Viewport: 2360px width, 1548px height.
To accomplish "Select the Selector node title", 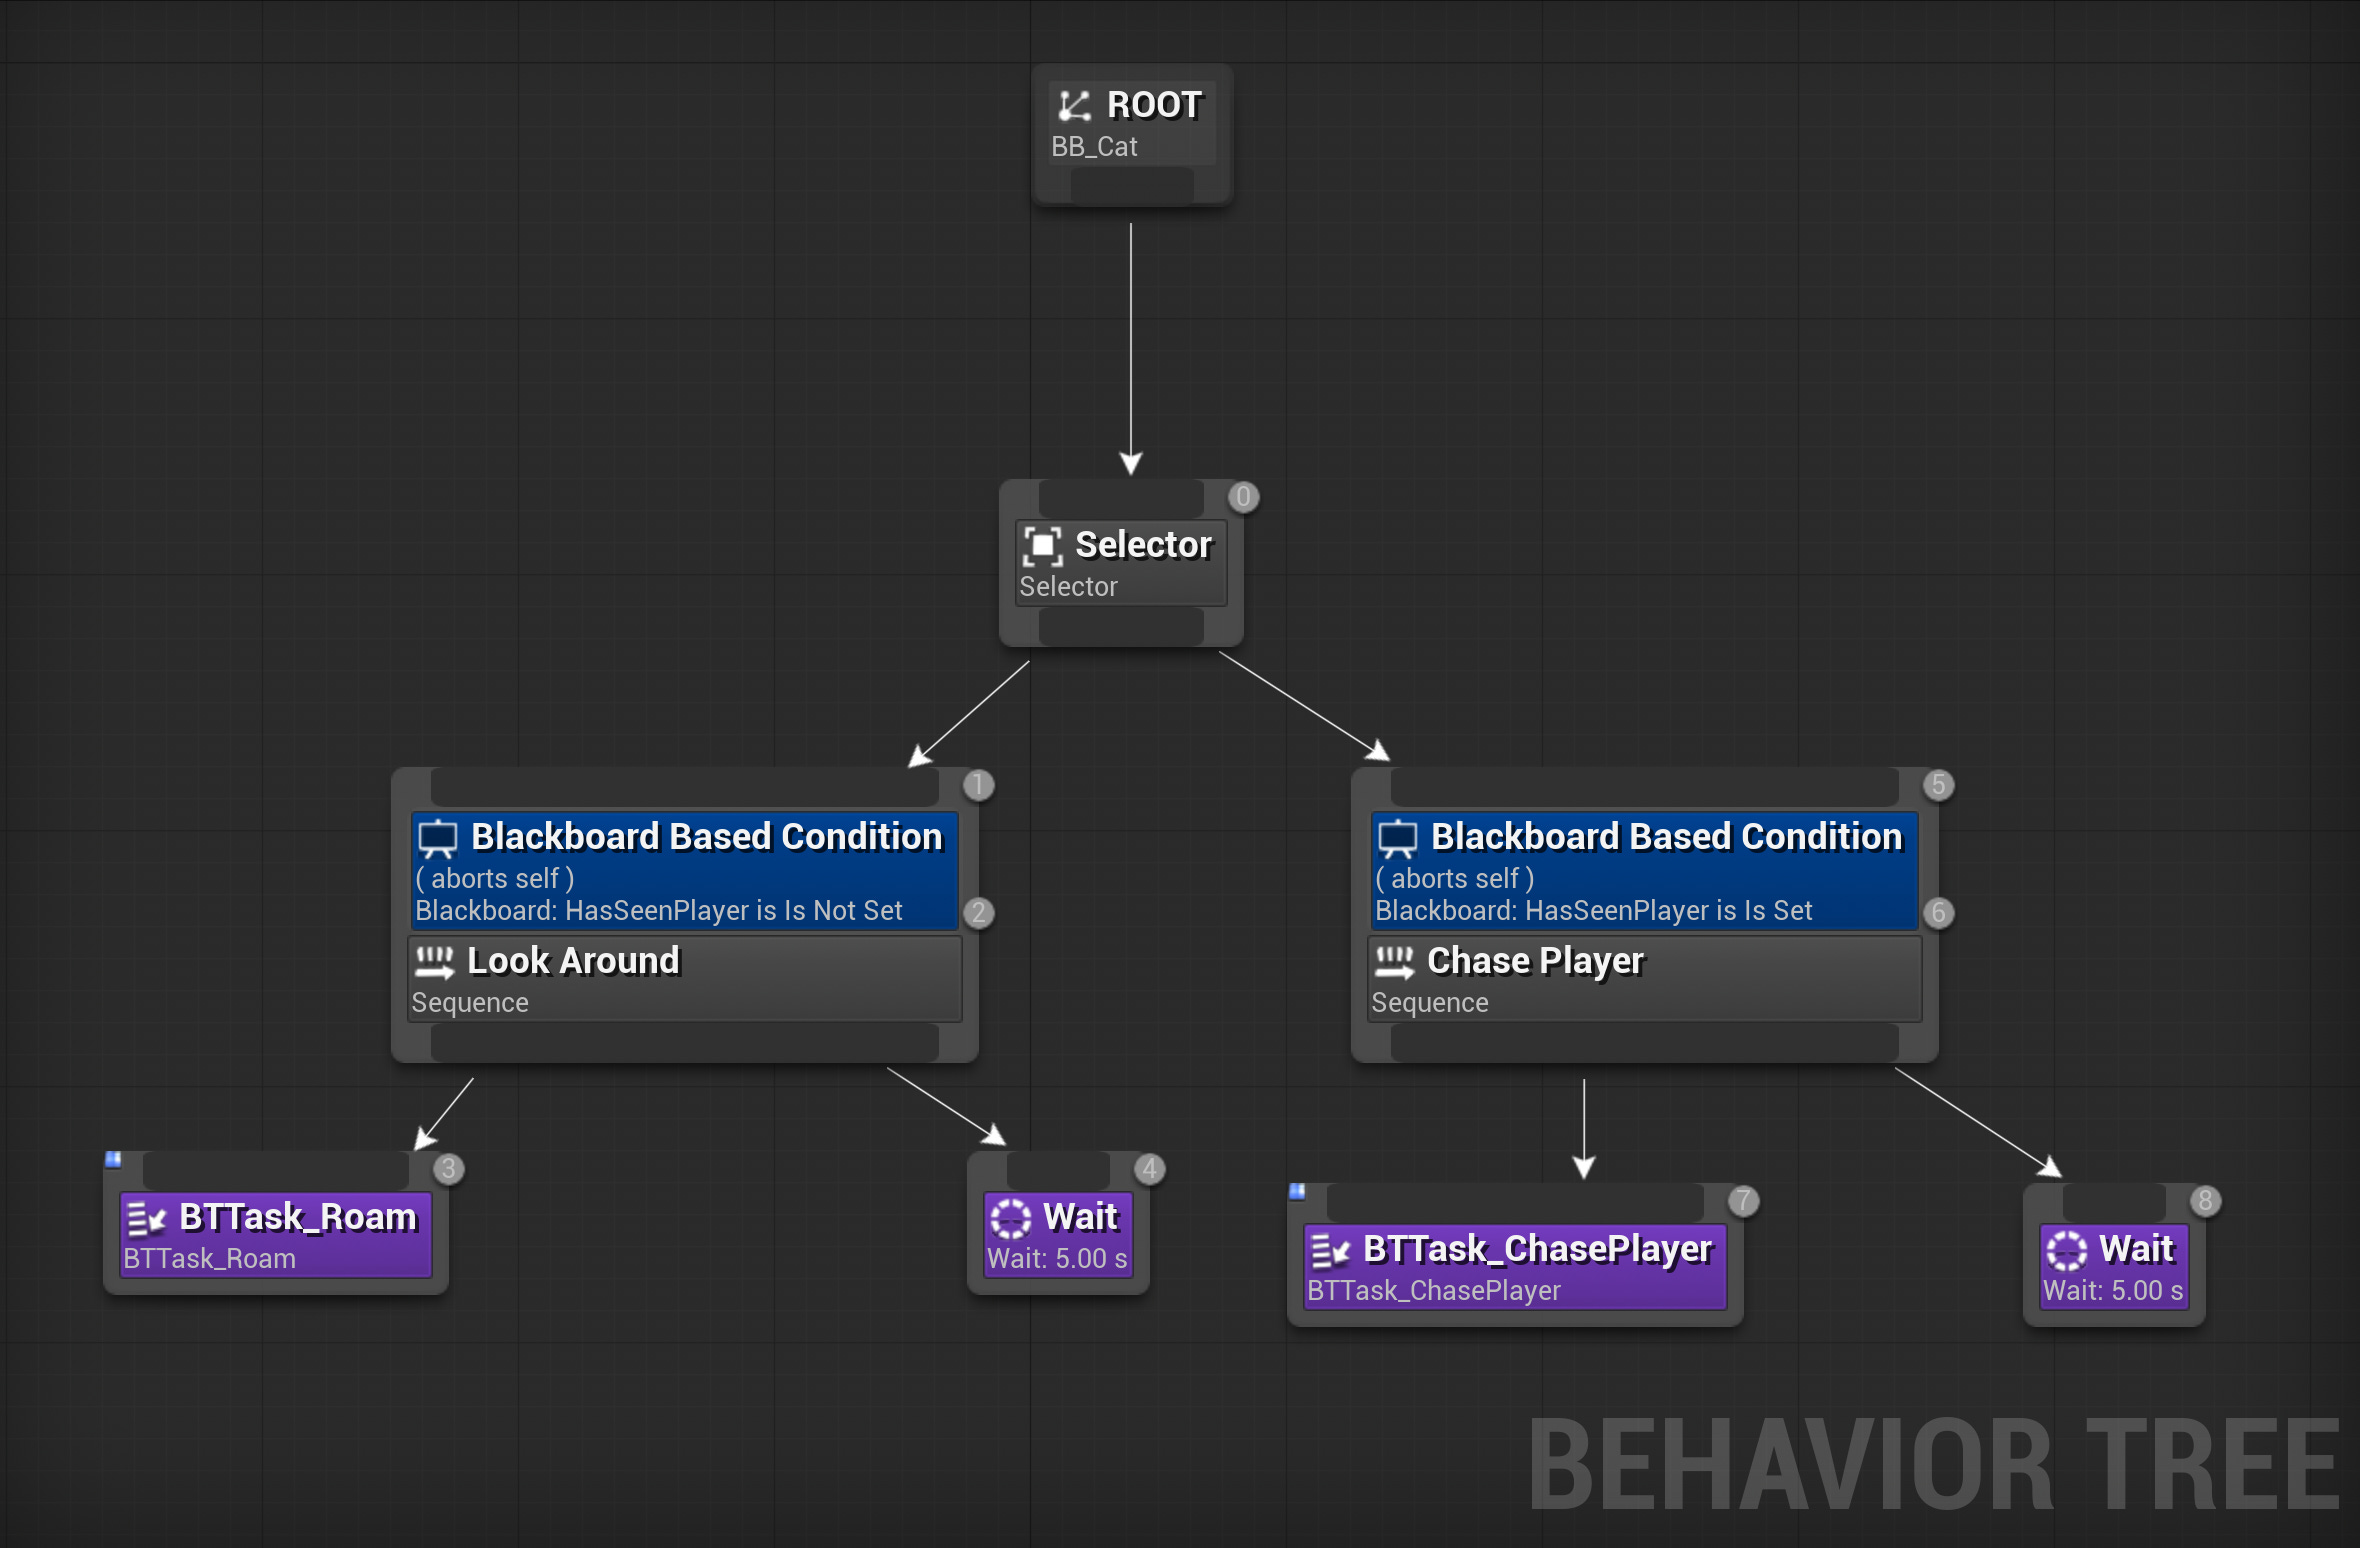I will tap(1142, 545).
